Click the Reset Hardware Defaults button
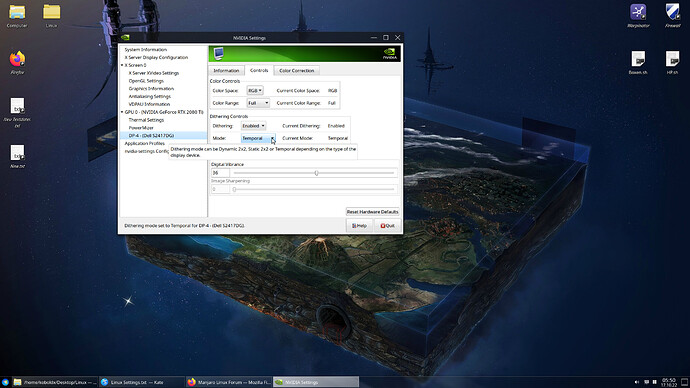Viewport: 690px width, 388px height. pyautogui.click(x=372, y=212)
